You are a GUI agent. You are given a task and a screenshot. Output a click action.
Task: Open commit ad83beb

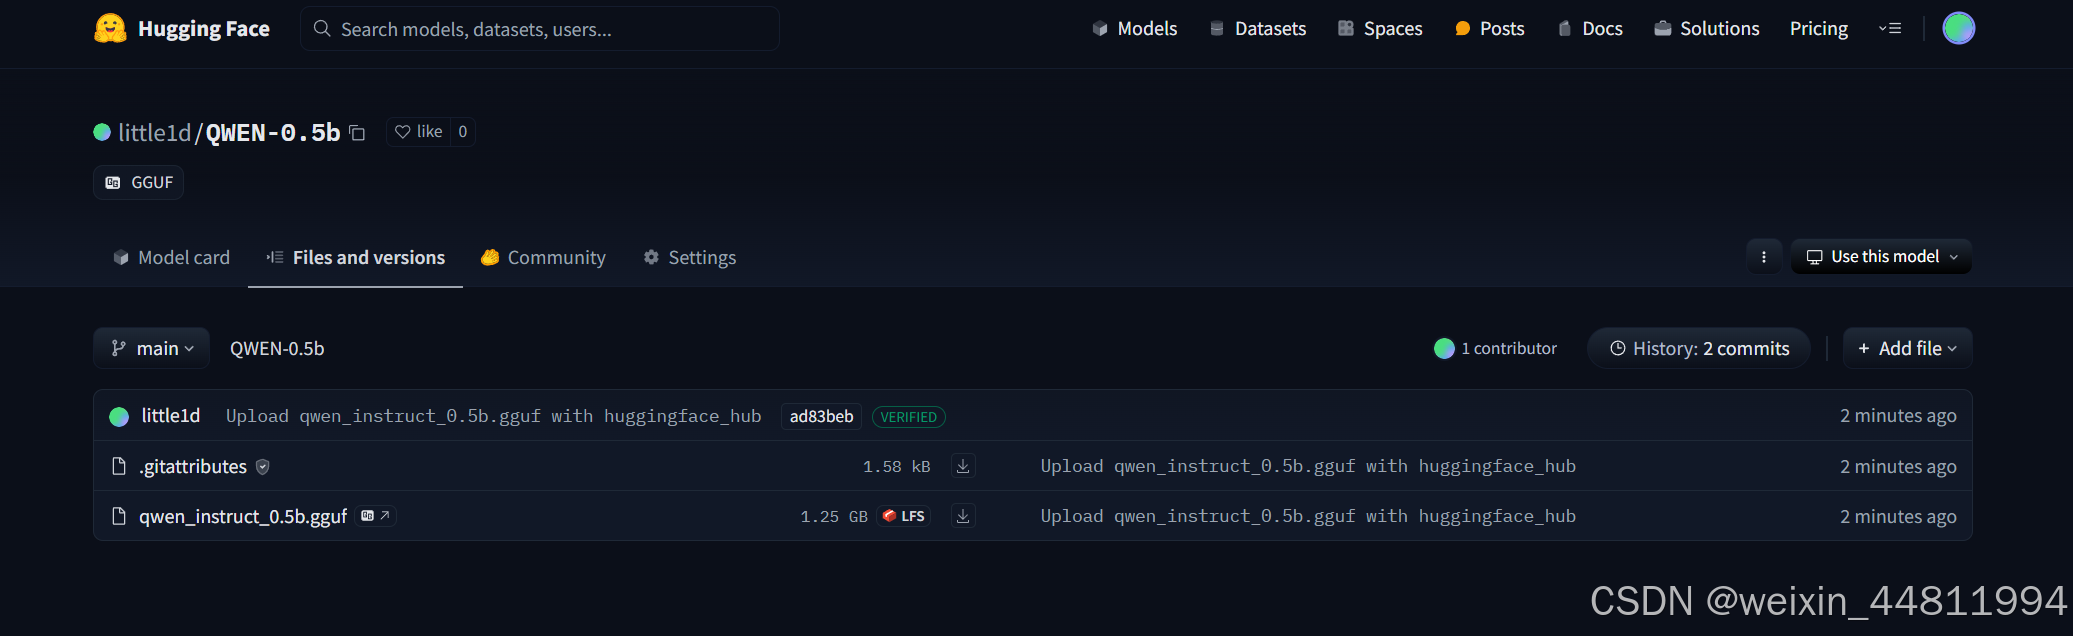822,416
